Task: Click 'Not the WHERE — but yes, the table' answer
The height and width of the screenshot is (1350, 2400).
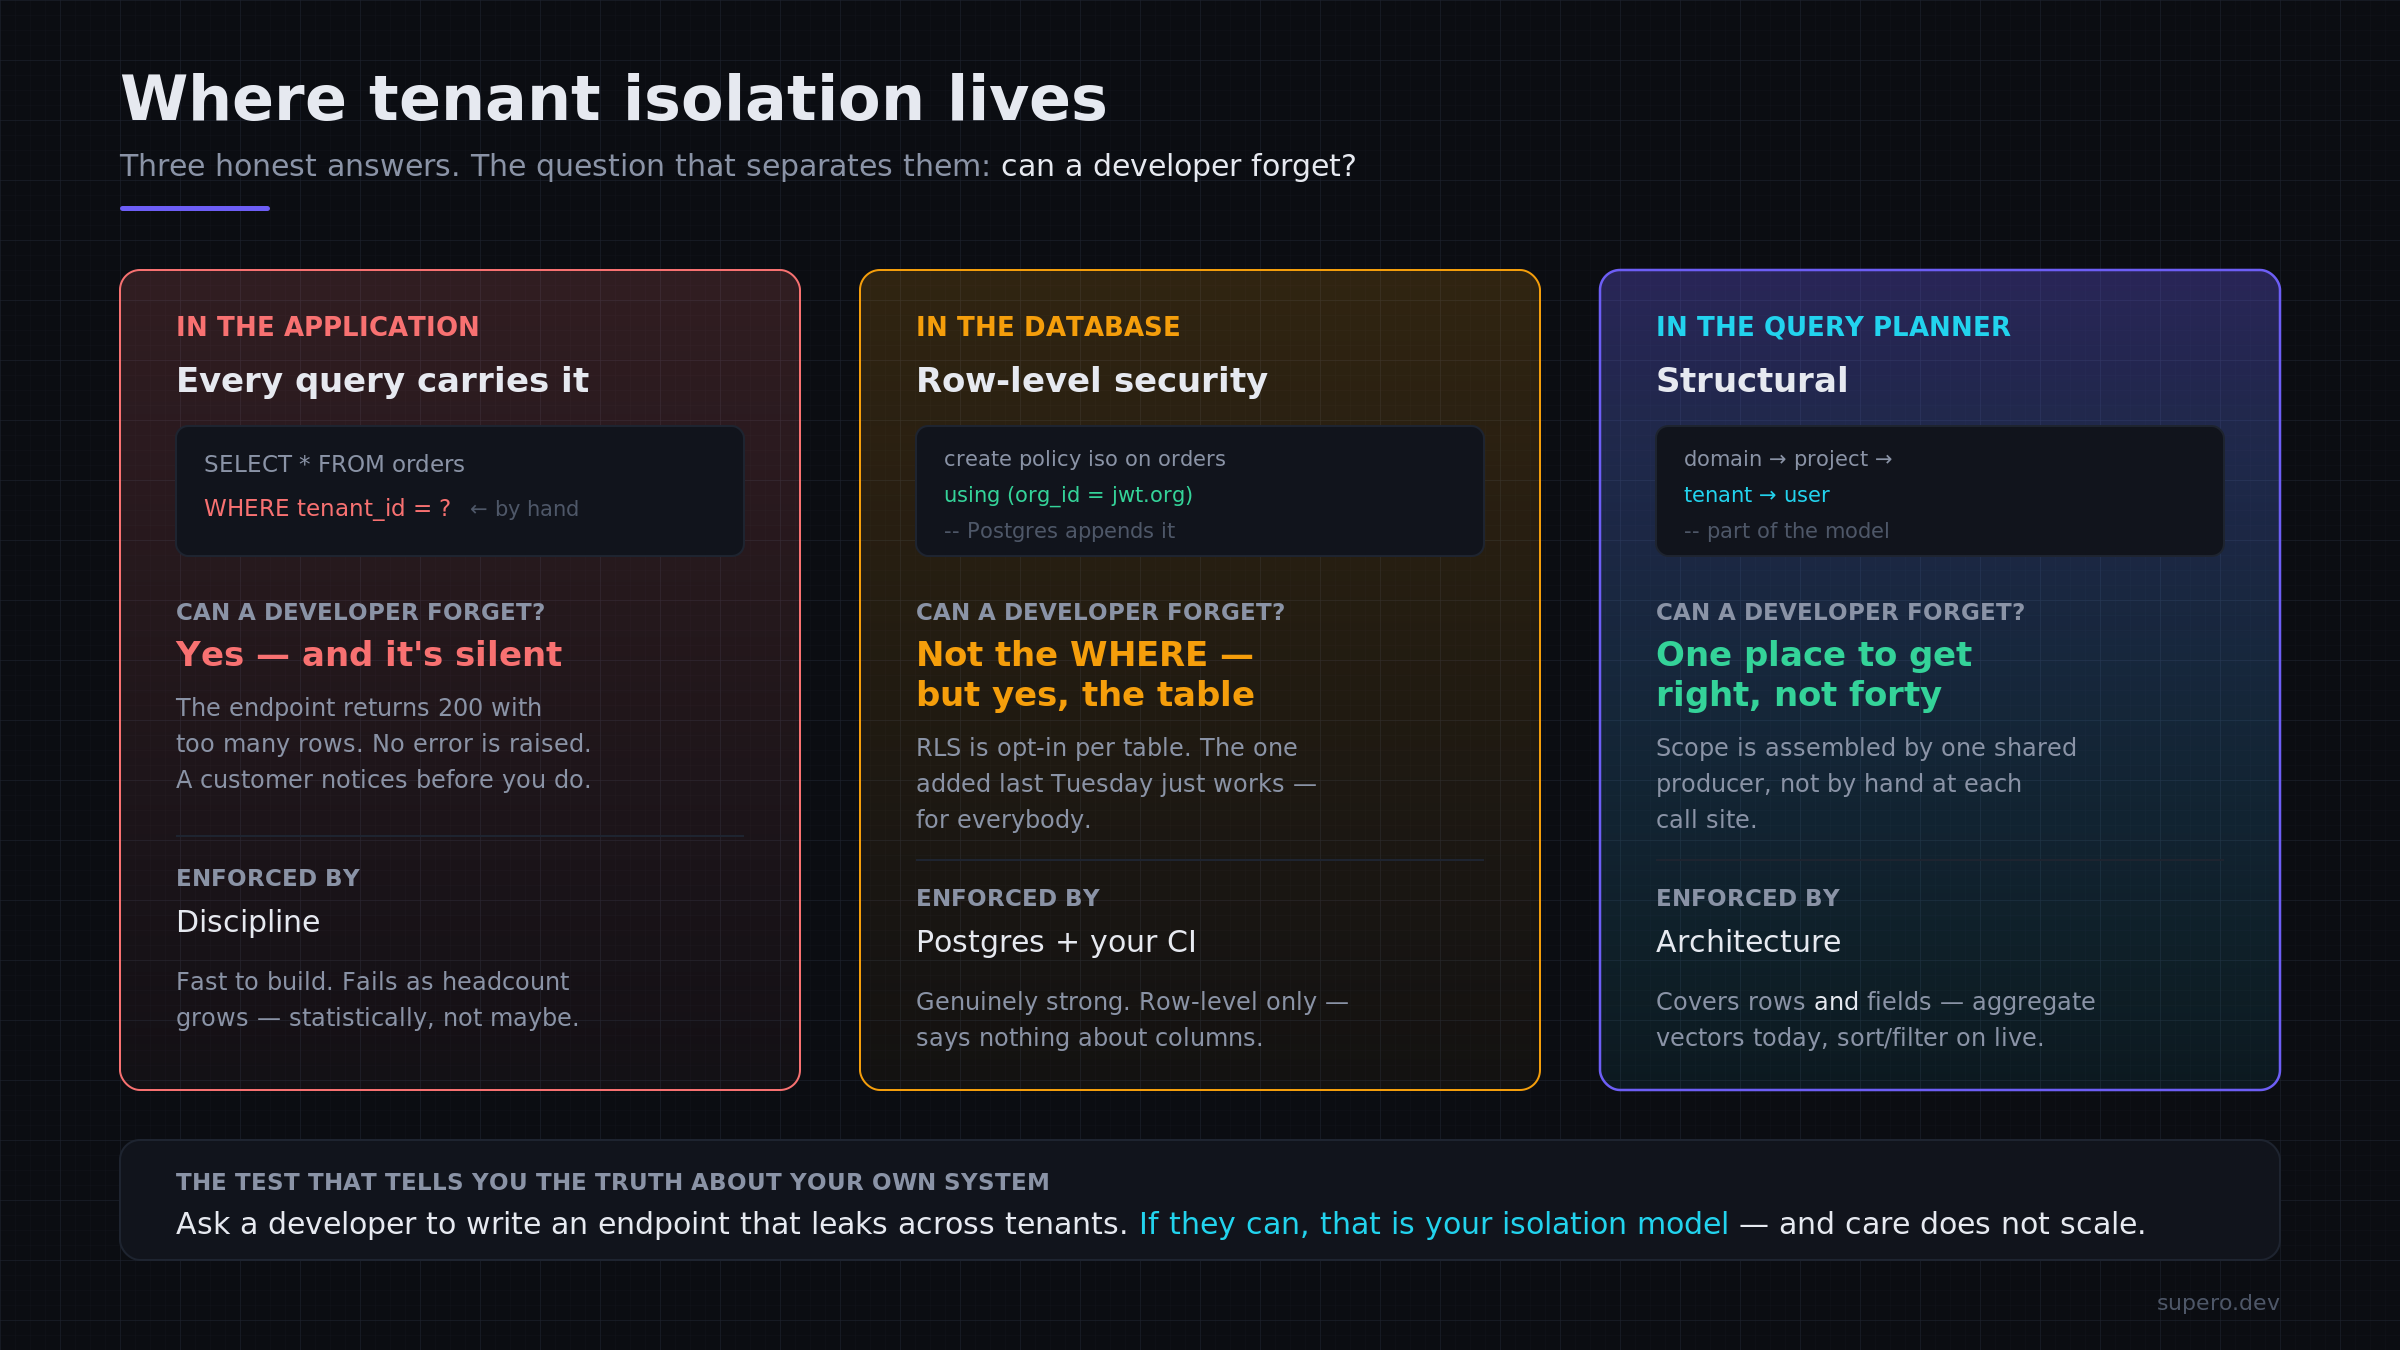Action: (x=1085, y=674)
